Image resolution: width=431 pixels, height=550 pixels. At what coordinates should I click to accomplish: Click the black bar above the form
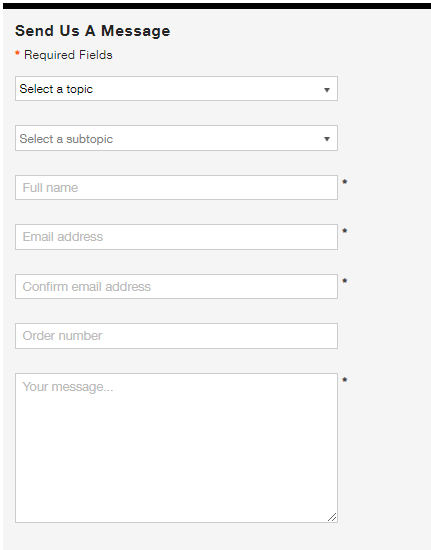pos(217,6)
